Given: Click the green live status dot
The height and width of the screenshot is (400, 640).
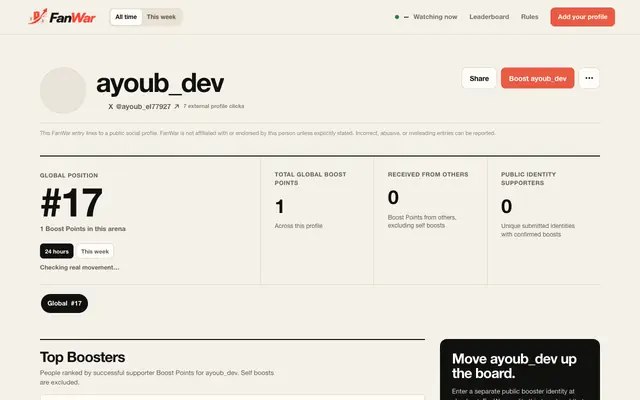Looking at the screenshot, I should coord(397,17).
